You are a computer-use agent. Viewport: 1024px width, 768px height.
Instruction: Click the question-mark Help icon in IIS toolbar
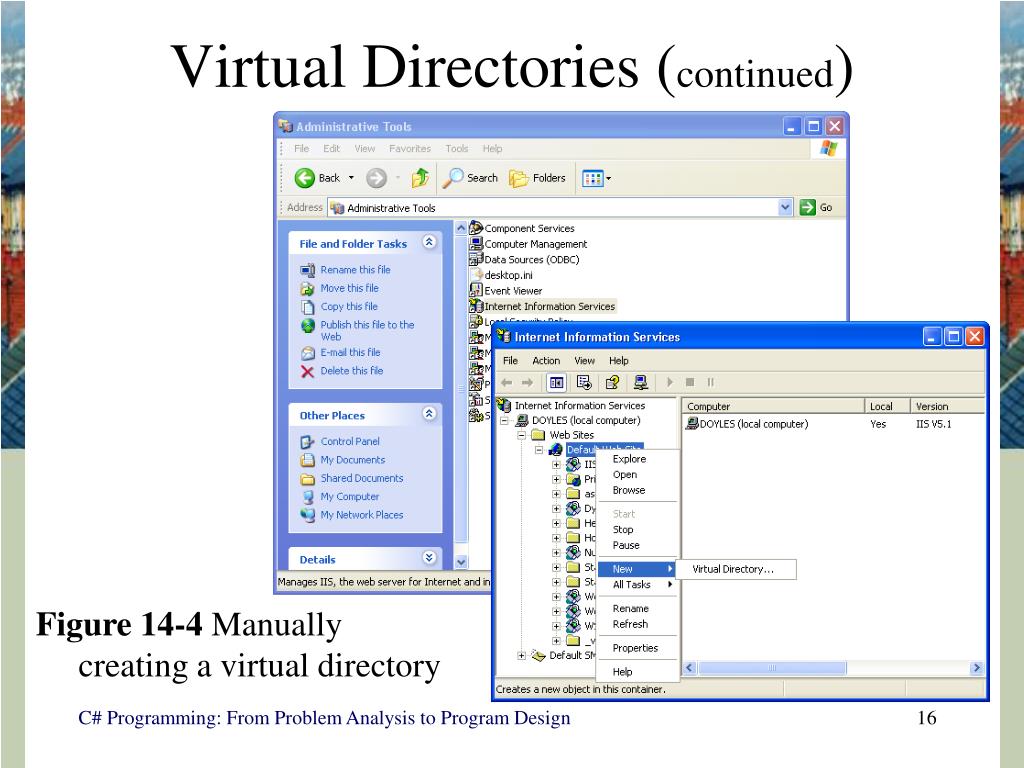613,383
